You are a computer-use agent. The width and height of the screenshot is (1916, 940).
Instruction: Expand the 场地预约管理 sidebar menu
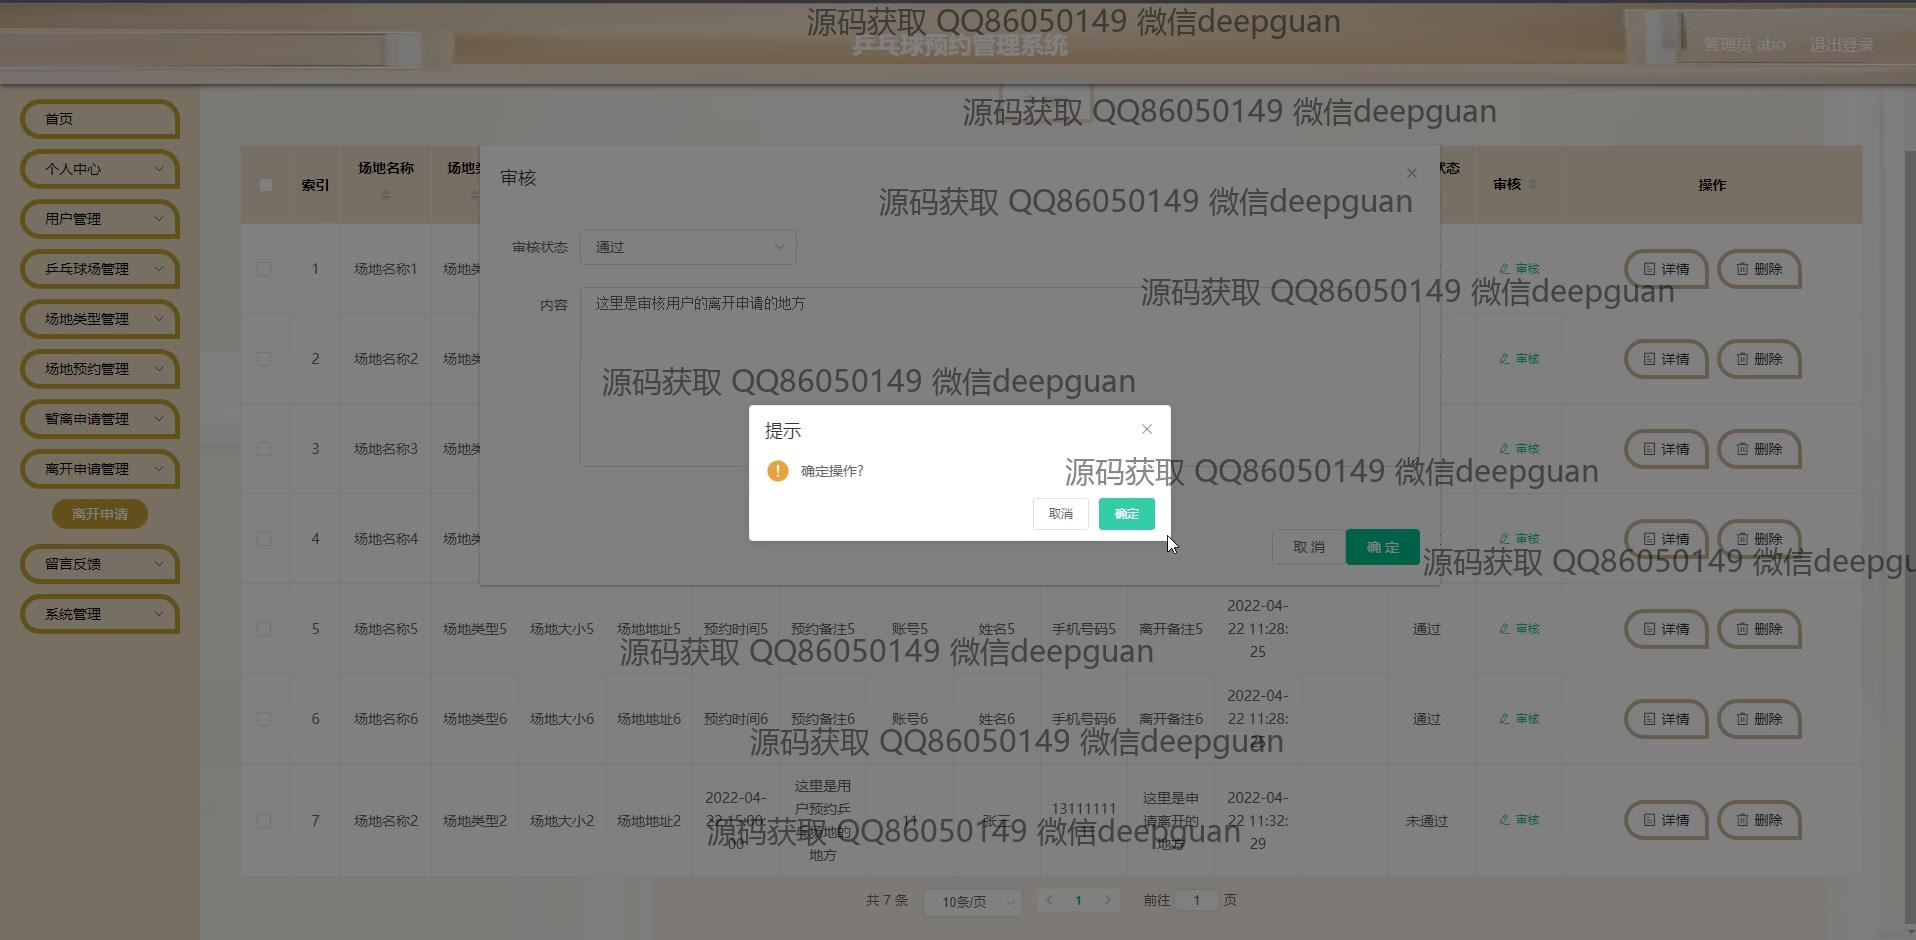coord(99,369)
